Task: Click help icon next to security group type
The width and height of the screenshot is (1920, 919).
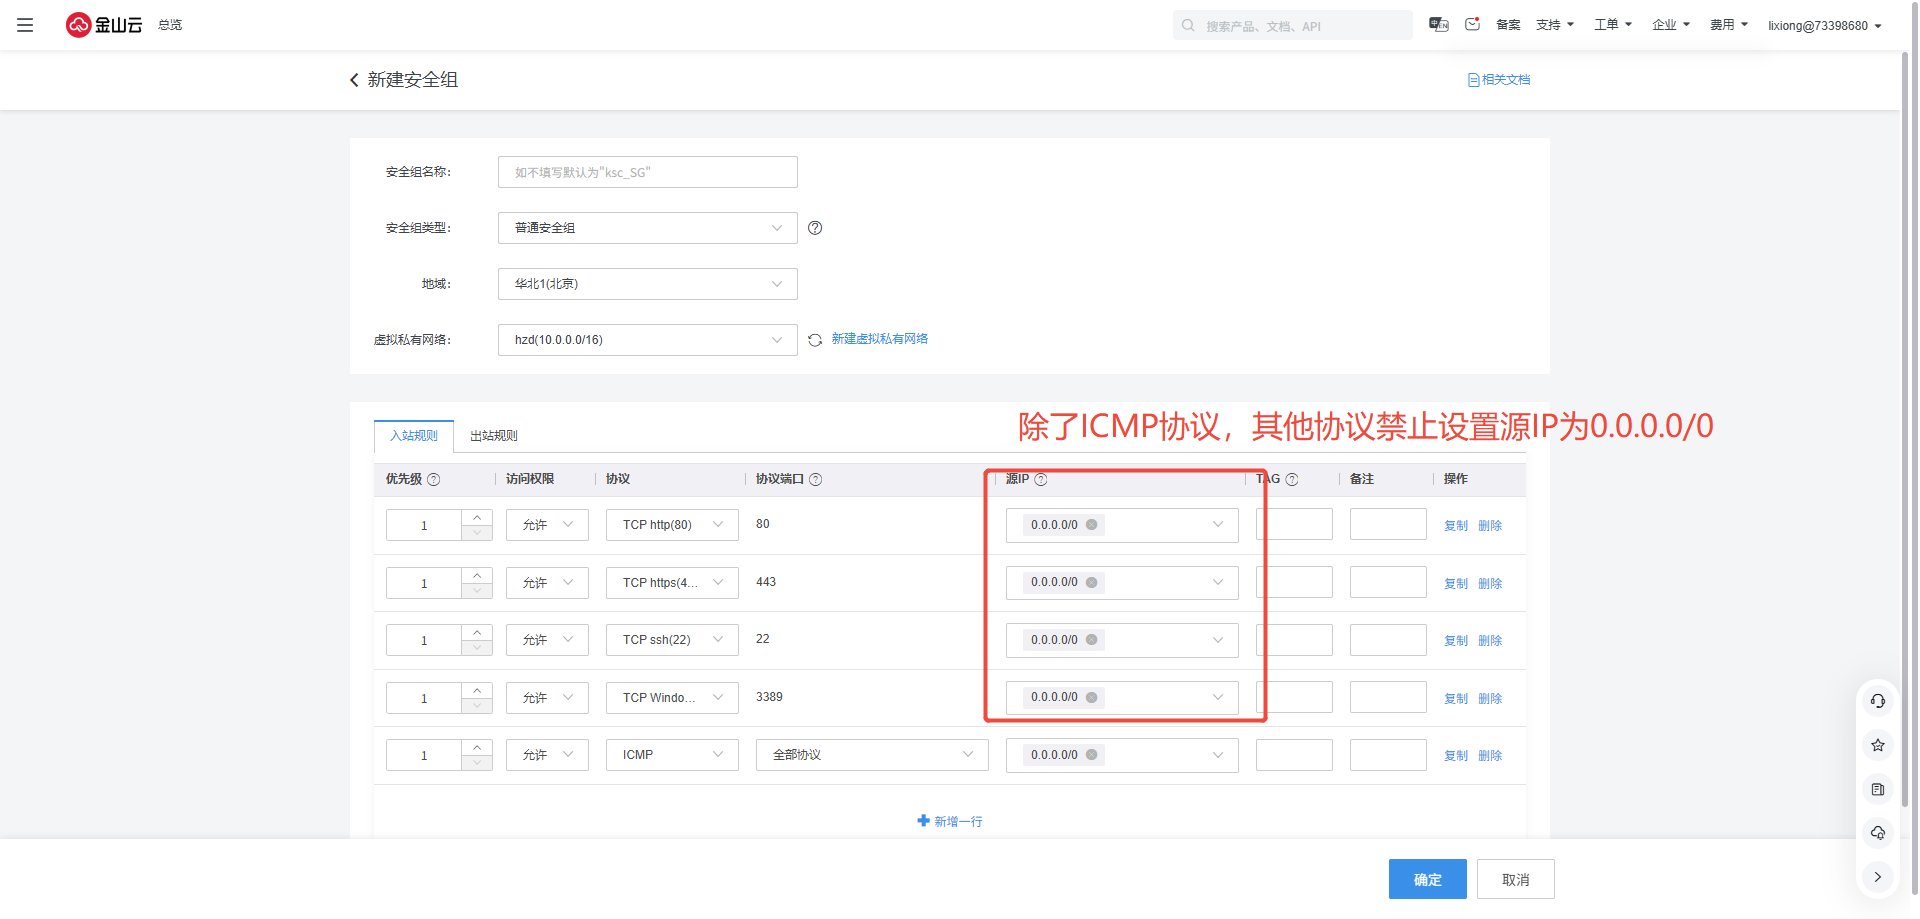Action: click(x=815, y=228)
